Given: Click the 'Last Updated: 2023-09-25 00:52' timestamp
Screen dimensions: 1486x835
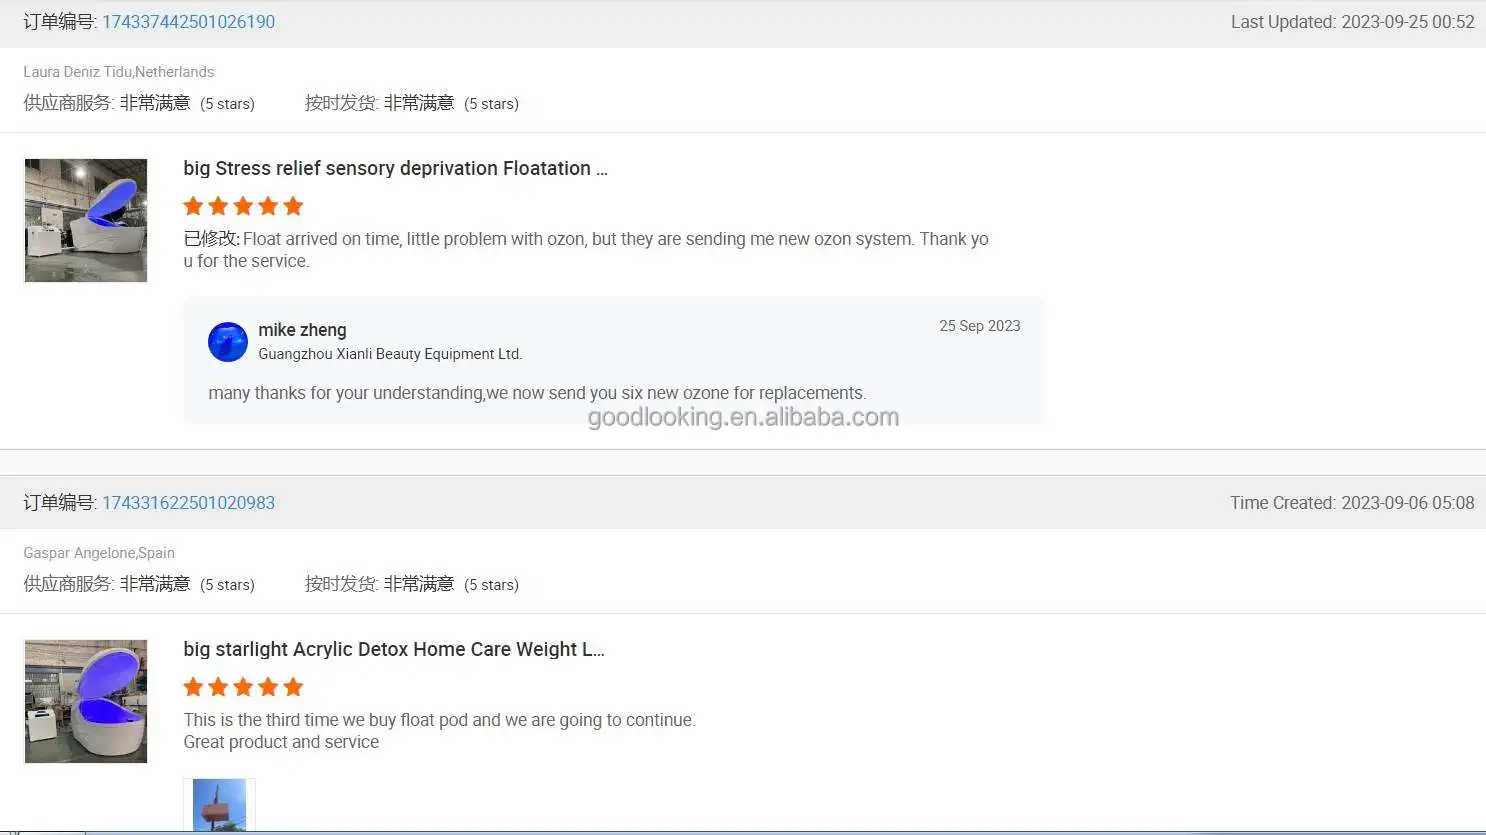Looking at the screenshot, I should tap(1352, 22).
